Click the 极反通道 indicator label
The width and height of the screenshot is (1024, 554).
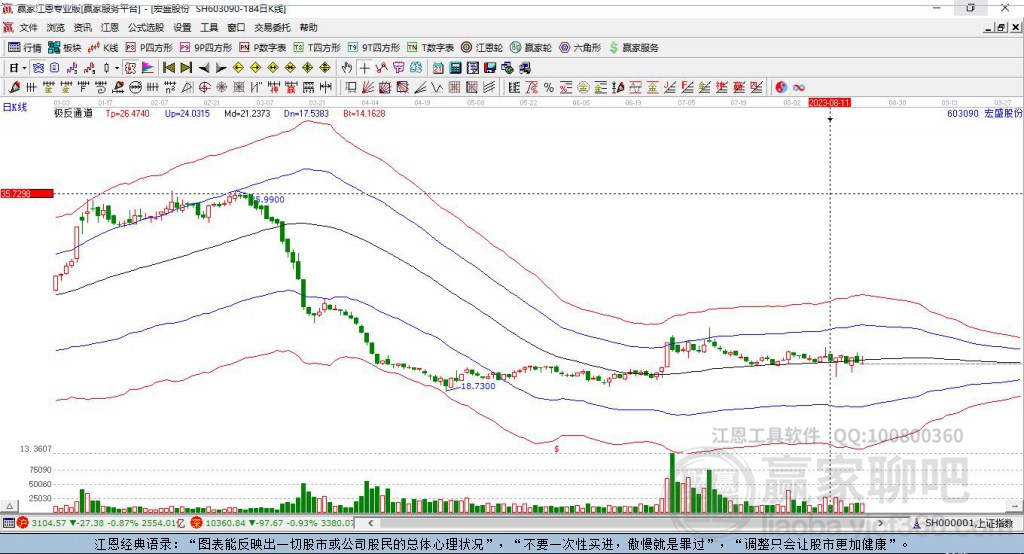tap(73, 113)
